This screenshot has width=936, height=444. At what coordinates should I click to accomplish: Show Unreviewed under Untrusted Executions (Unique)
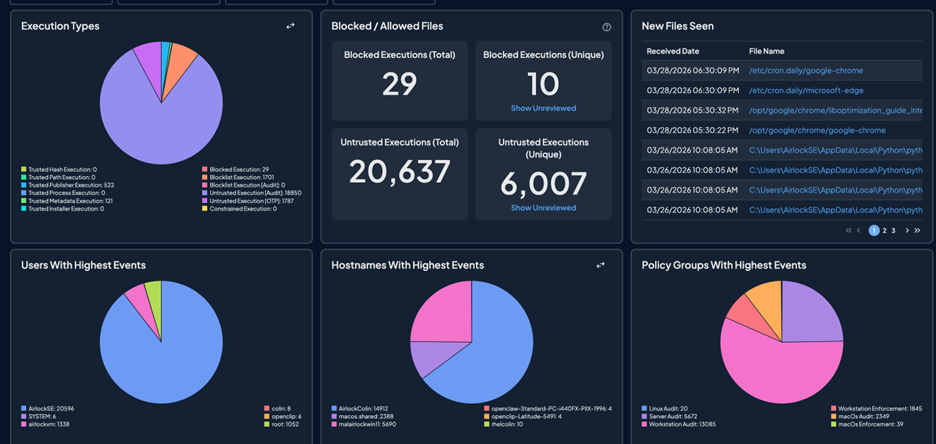click(x=543, y=208)
